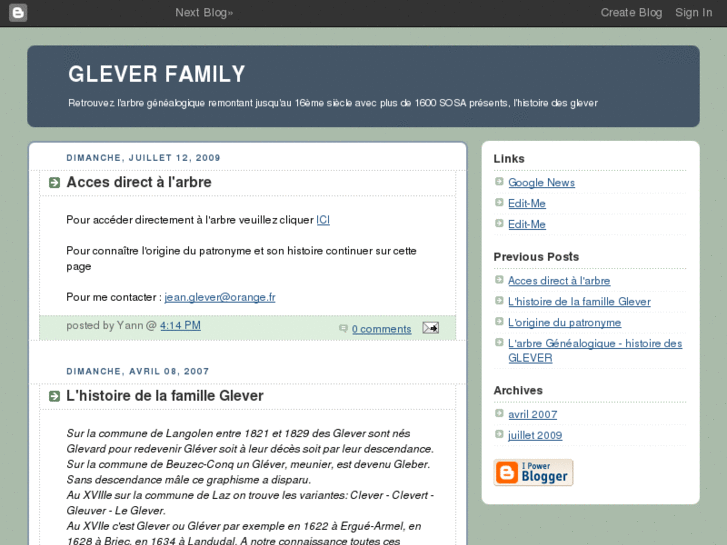Open the Next Blog link

pyautogui.click(x=204, y=13)
